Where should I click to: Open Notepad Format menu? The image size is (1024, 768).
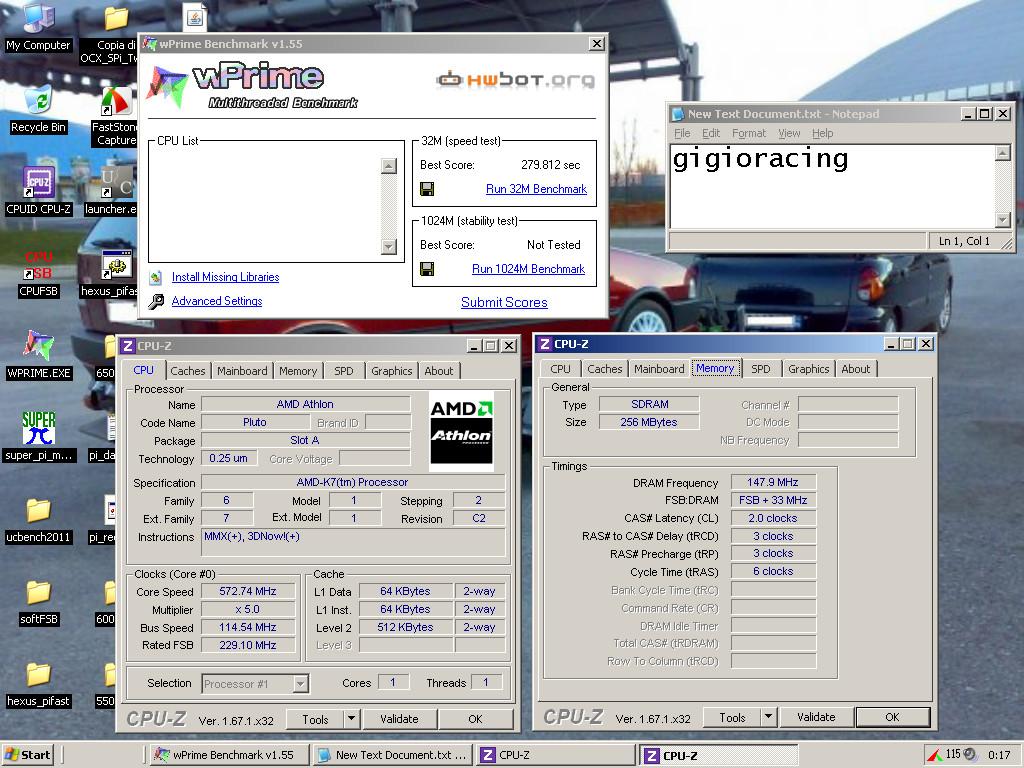click(x=748, y=133)
